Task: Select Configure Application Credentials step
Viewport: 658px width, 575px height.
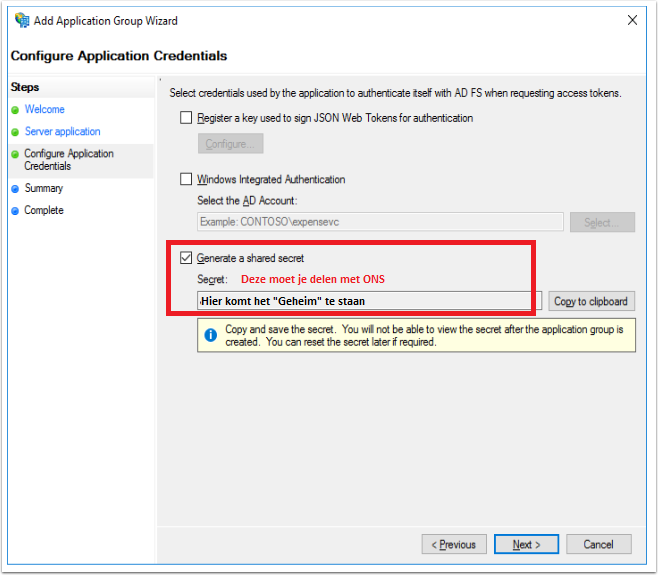Action: point(69,160)
